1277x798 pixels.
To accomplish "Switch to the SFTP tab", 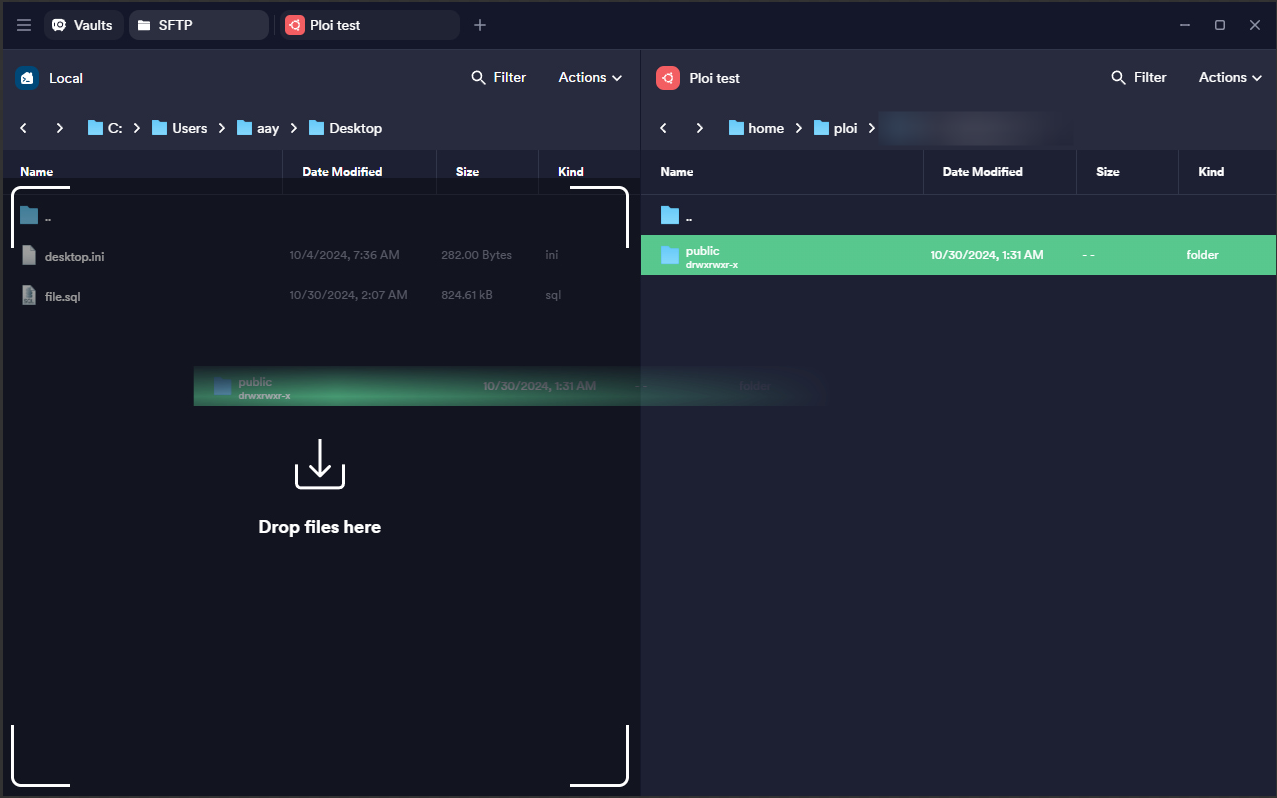I will click(x=197, y=25).
